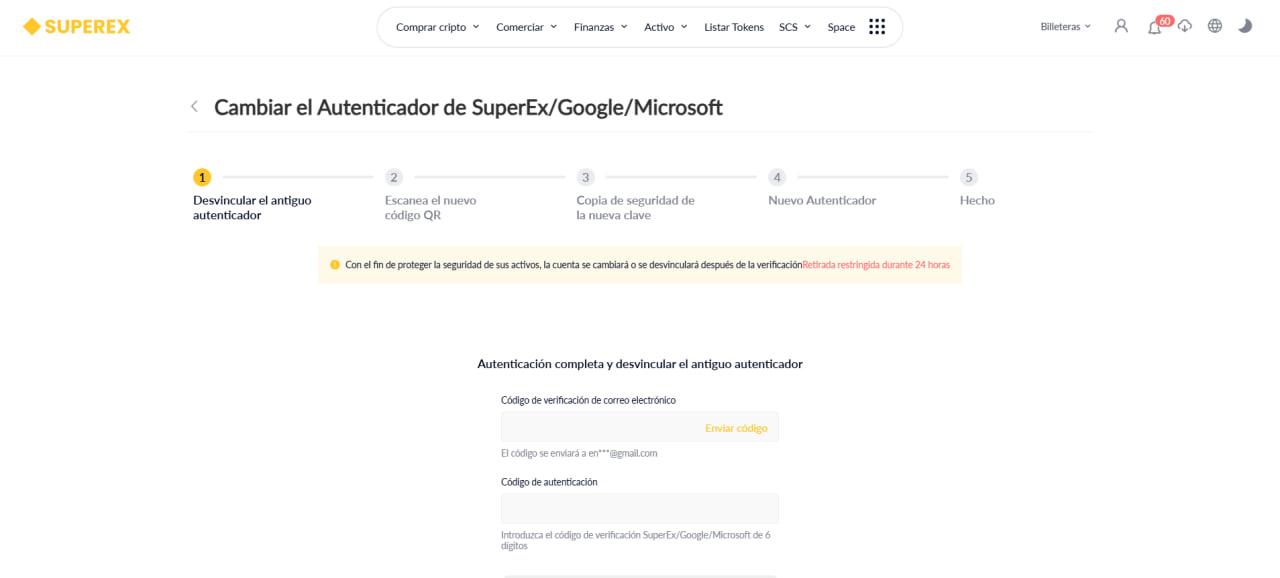The height and width of the screenshot is (578, 1280).
Task: Open the Activo dropdown
Action: pos(662,27)
